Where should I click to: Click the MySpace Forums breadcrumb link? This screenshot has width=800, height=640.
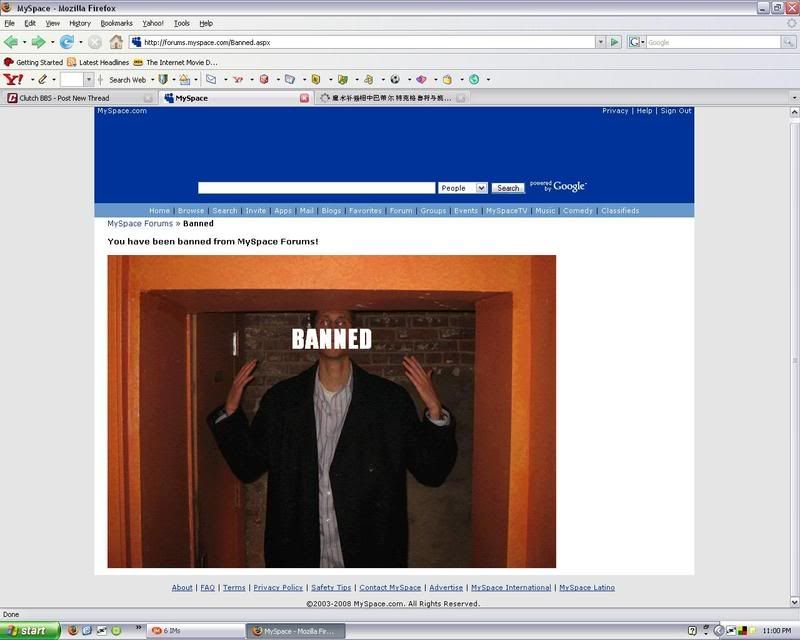pos(140,224)
